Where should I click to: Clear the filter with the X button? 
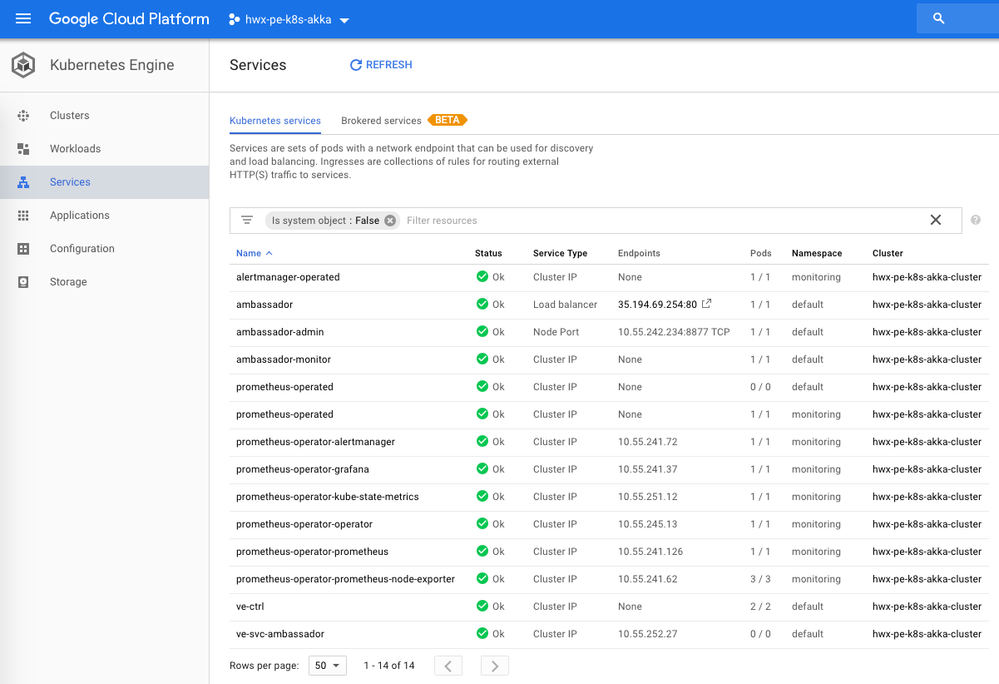[935, 219]
